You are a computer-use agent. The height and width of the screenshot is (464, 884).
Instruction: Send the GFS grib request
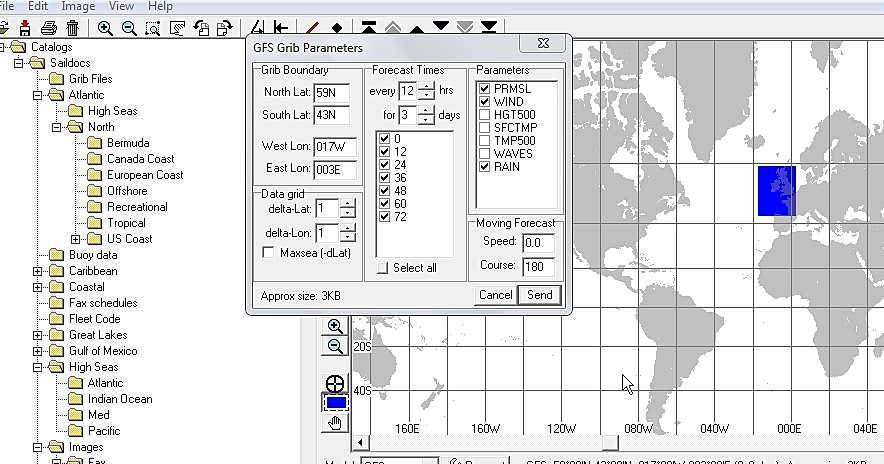pyautogui.click(x=540, y=295)
